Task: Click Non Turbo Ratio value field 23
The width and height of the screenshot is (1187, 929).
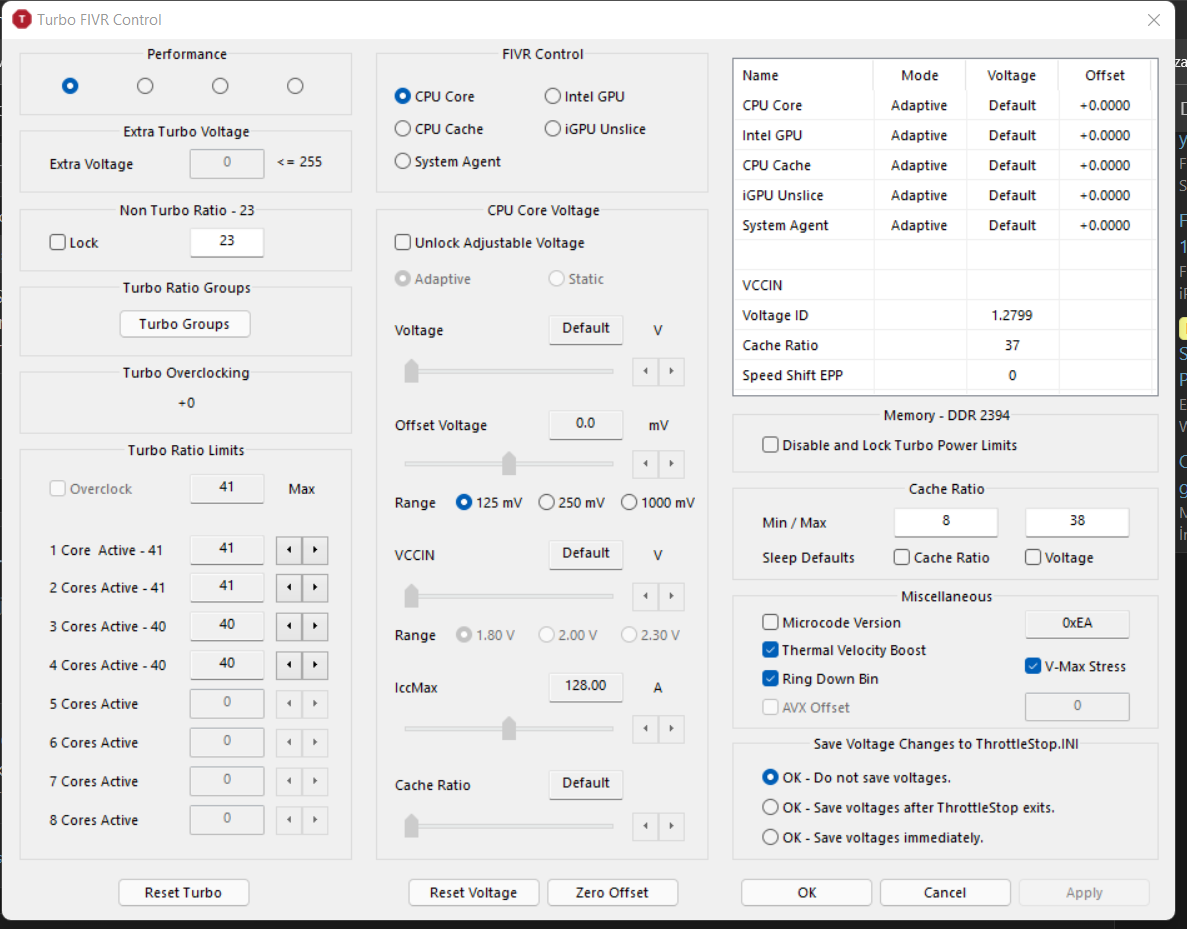Action: [x=226, y=242]
